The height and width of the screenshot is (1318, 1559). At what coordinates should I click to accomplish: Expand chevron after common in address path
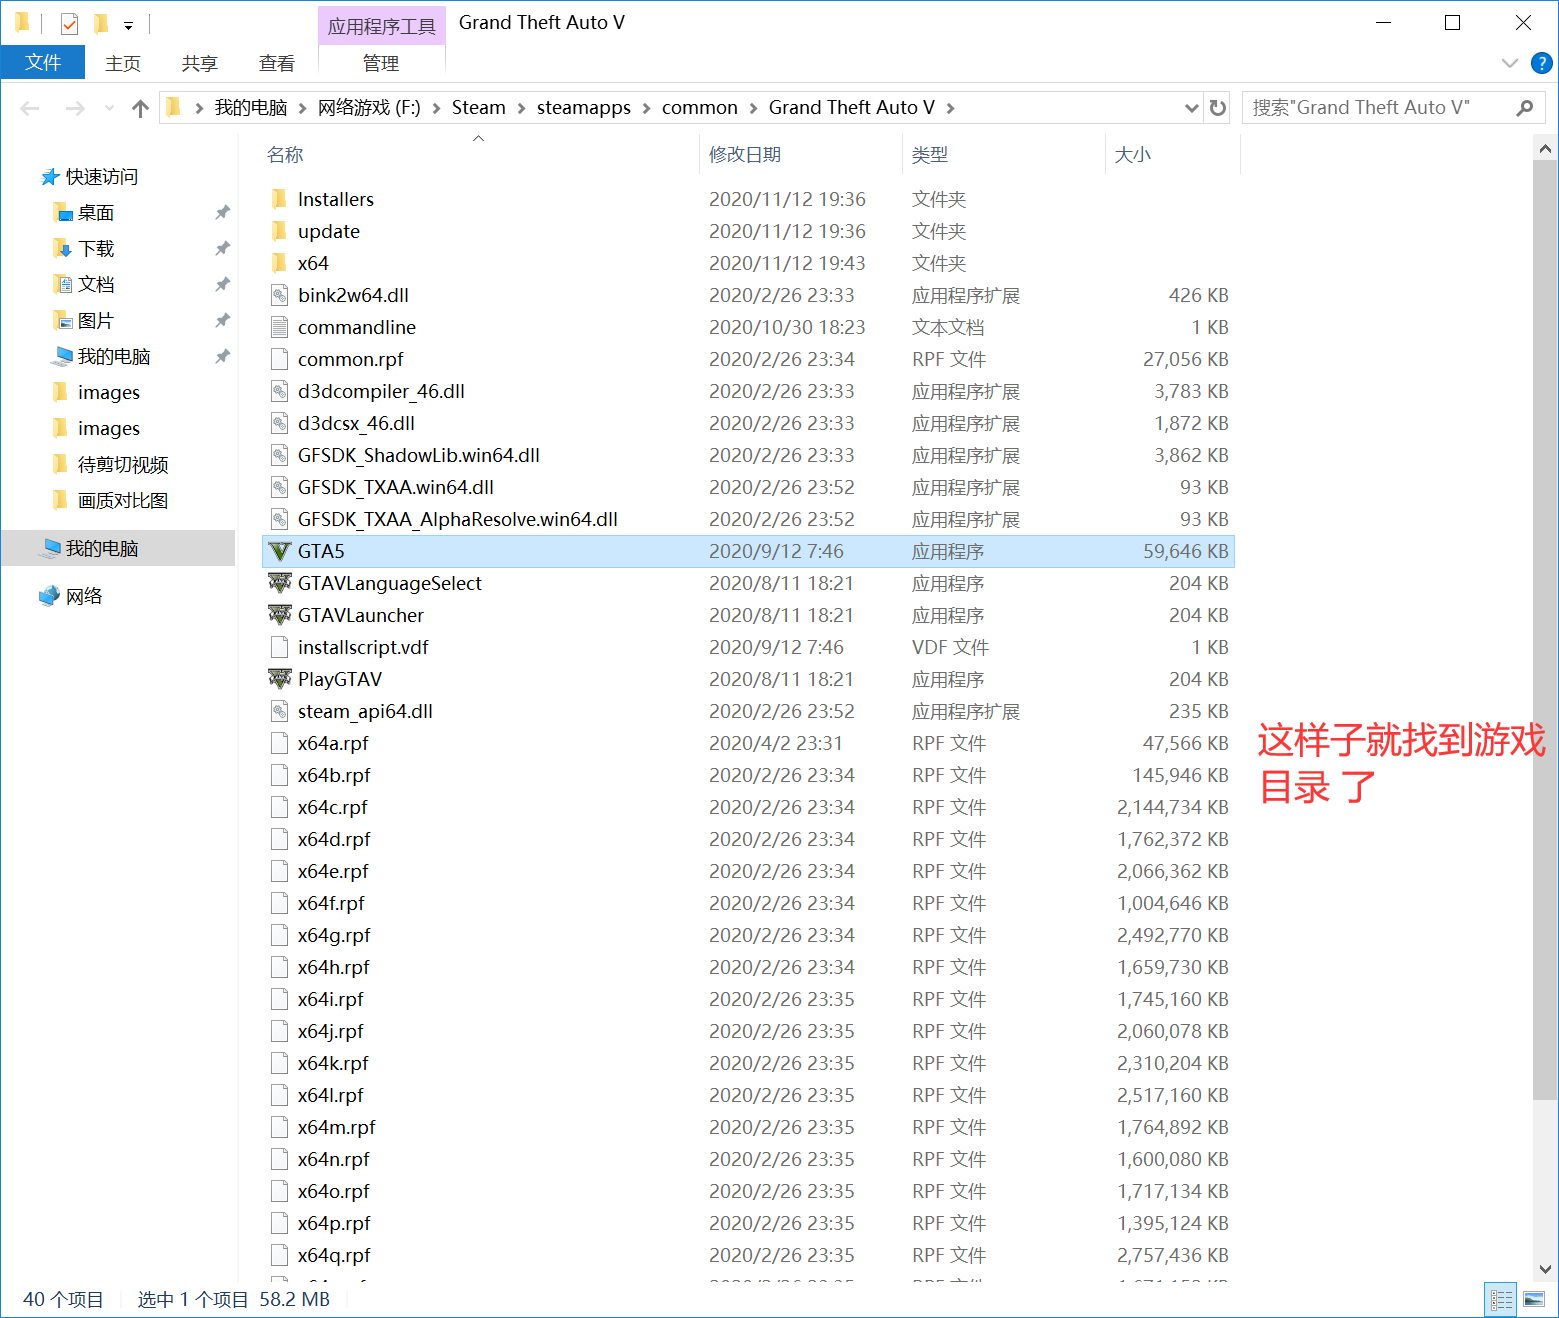point(753,108)
